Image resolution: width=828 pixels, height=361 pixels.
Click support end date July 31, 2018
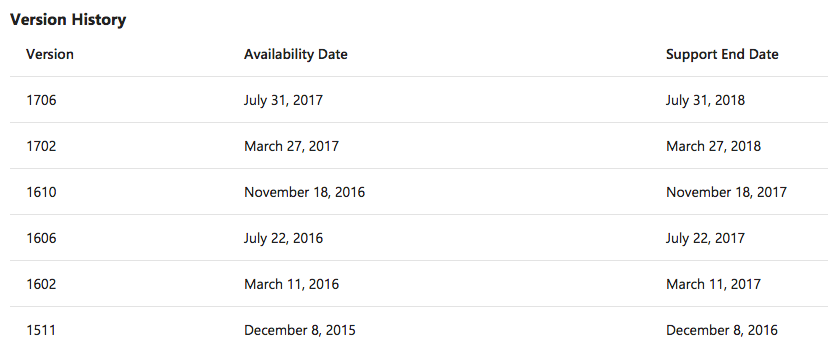pyautogui.click(x=705, y=100)
